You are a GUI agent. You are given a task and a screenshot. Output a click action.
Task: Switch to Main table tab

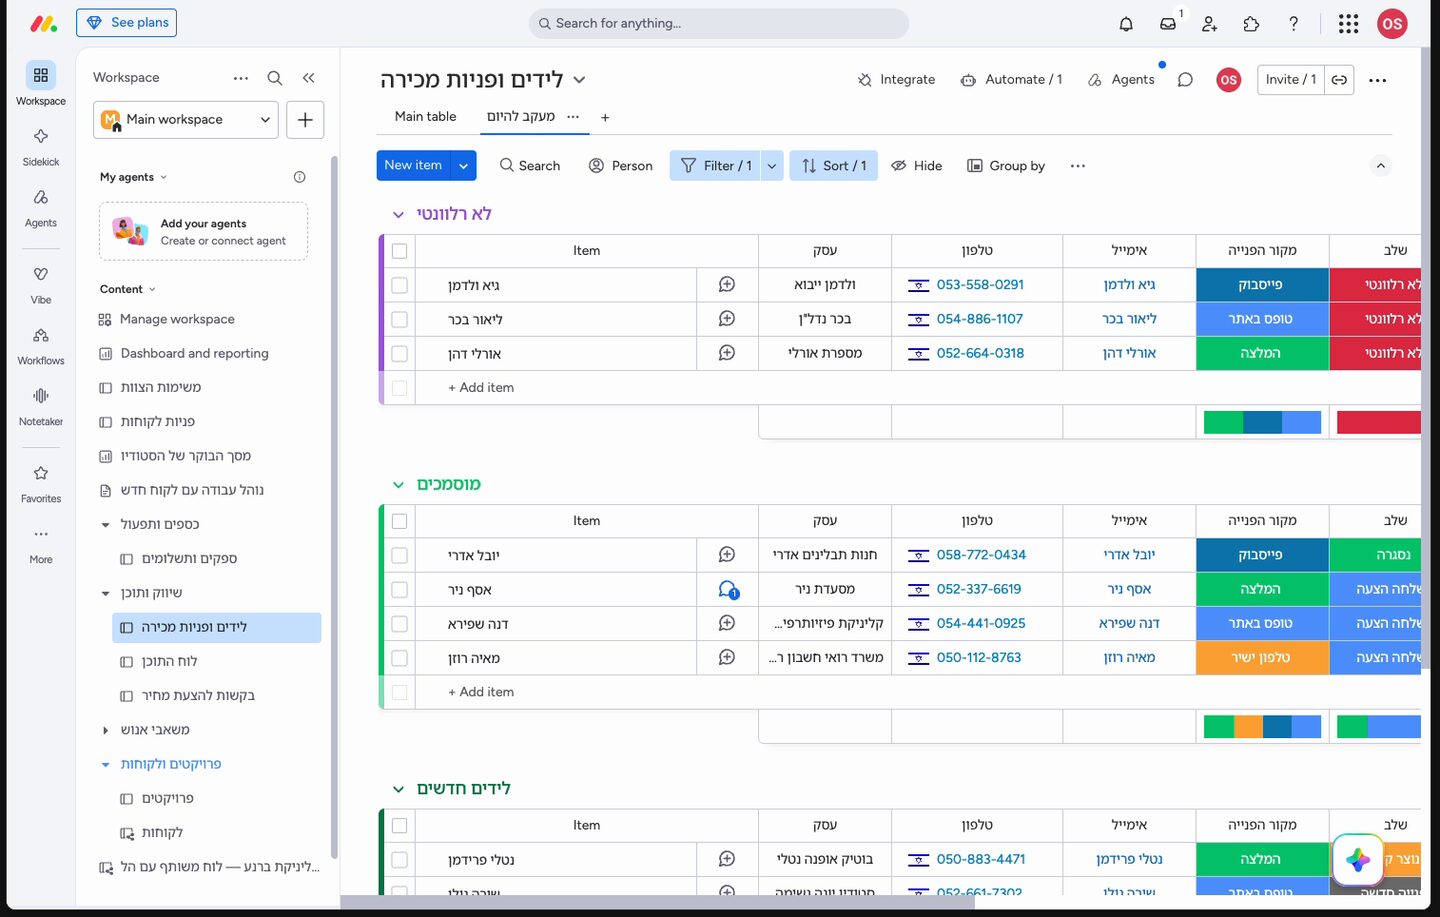pyautogui.click(x=425, y=117)
